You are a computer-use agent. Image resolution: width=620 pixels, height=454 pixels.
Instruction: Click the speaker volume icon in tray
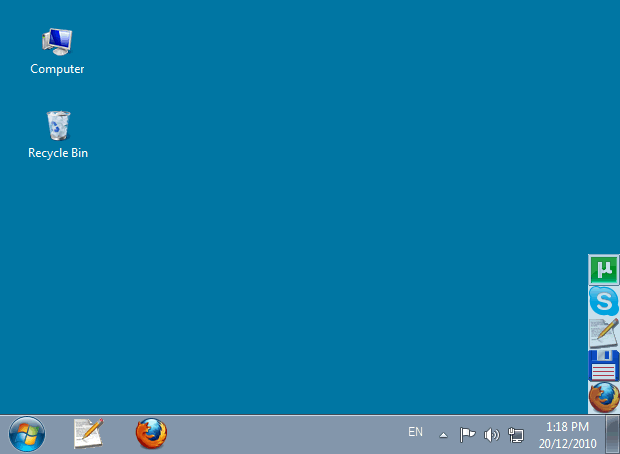tap(491, 434)
